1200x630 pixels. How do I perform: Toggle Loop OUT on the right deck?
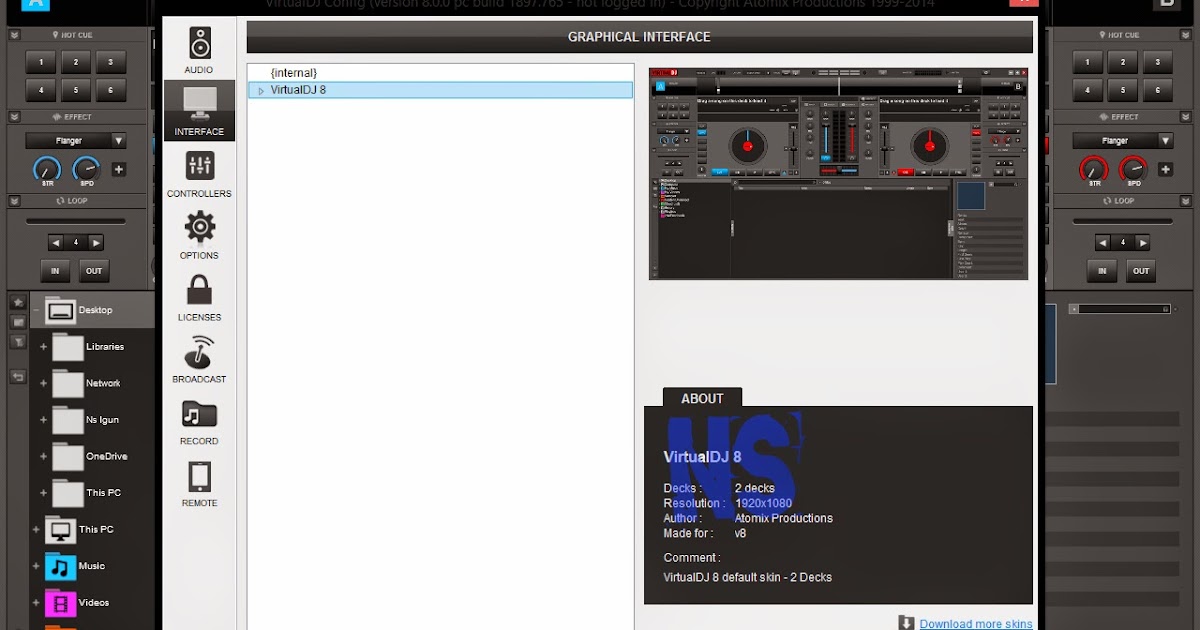[1141, 270]
